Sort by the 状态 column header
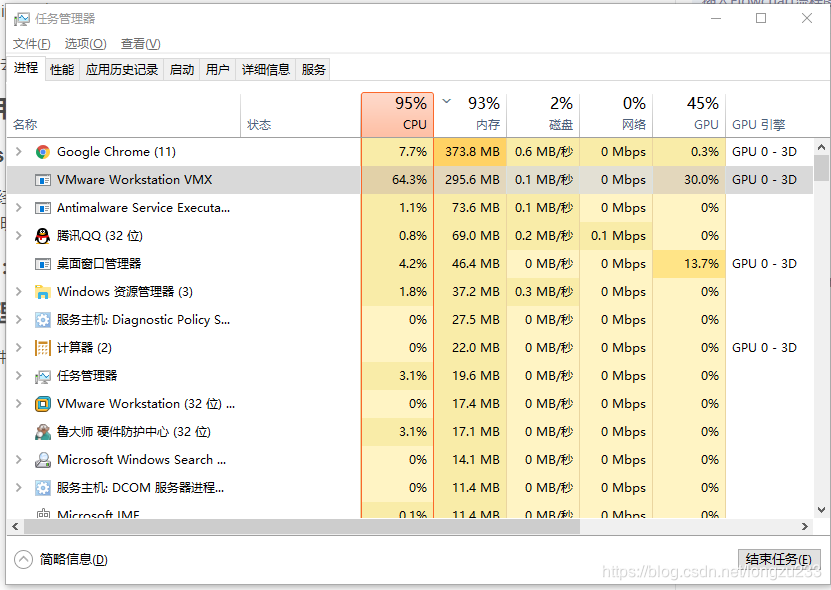The image size is (831, 590). pyautogui.click(x=300, y=115)
